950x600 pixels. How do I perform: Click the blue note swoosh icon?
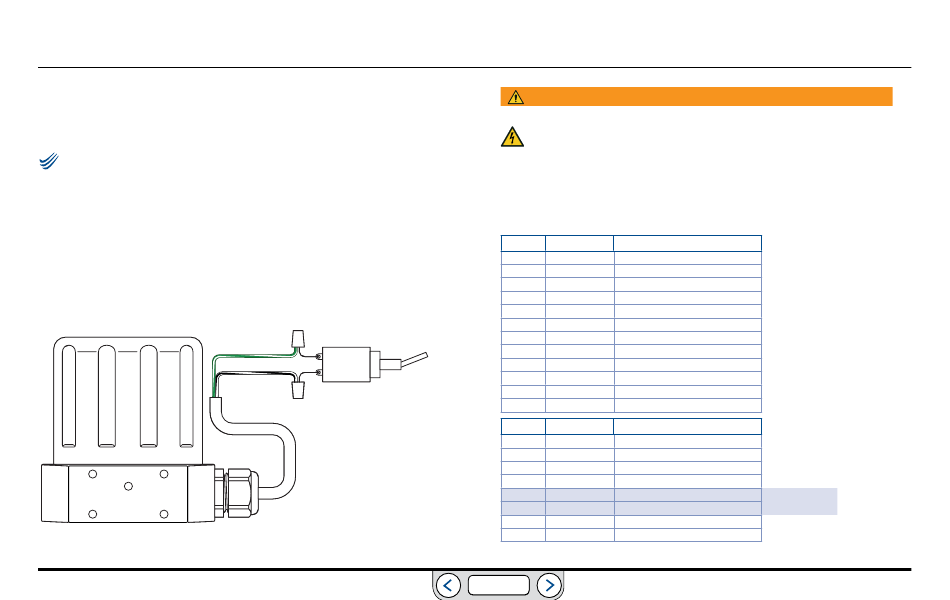49,161
